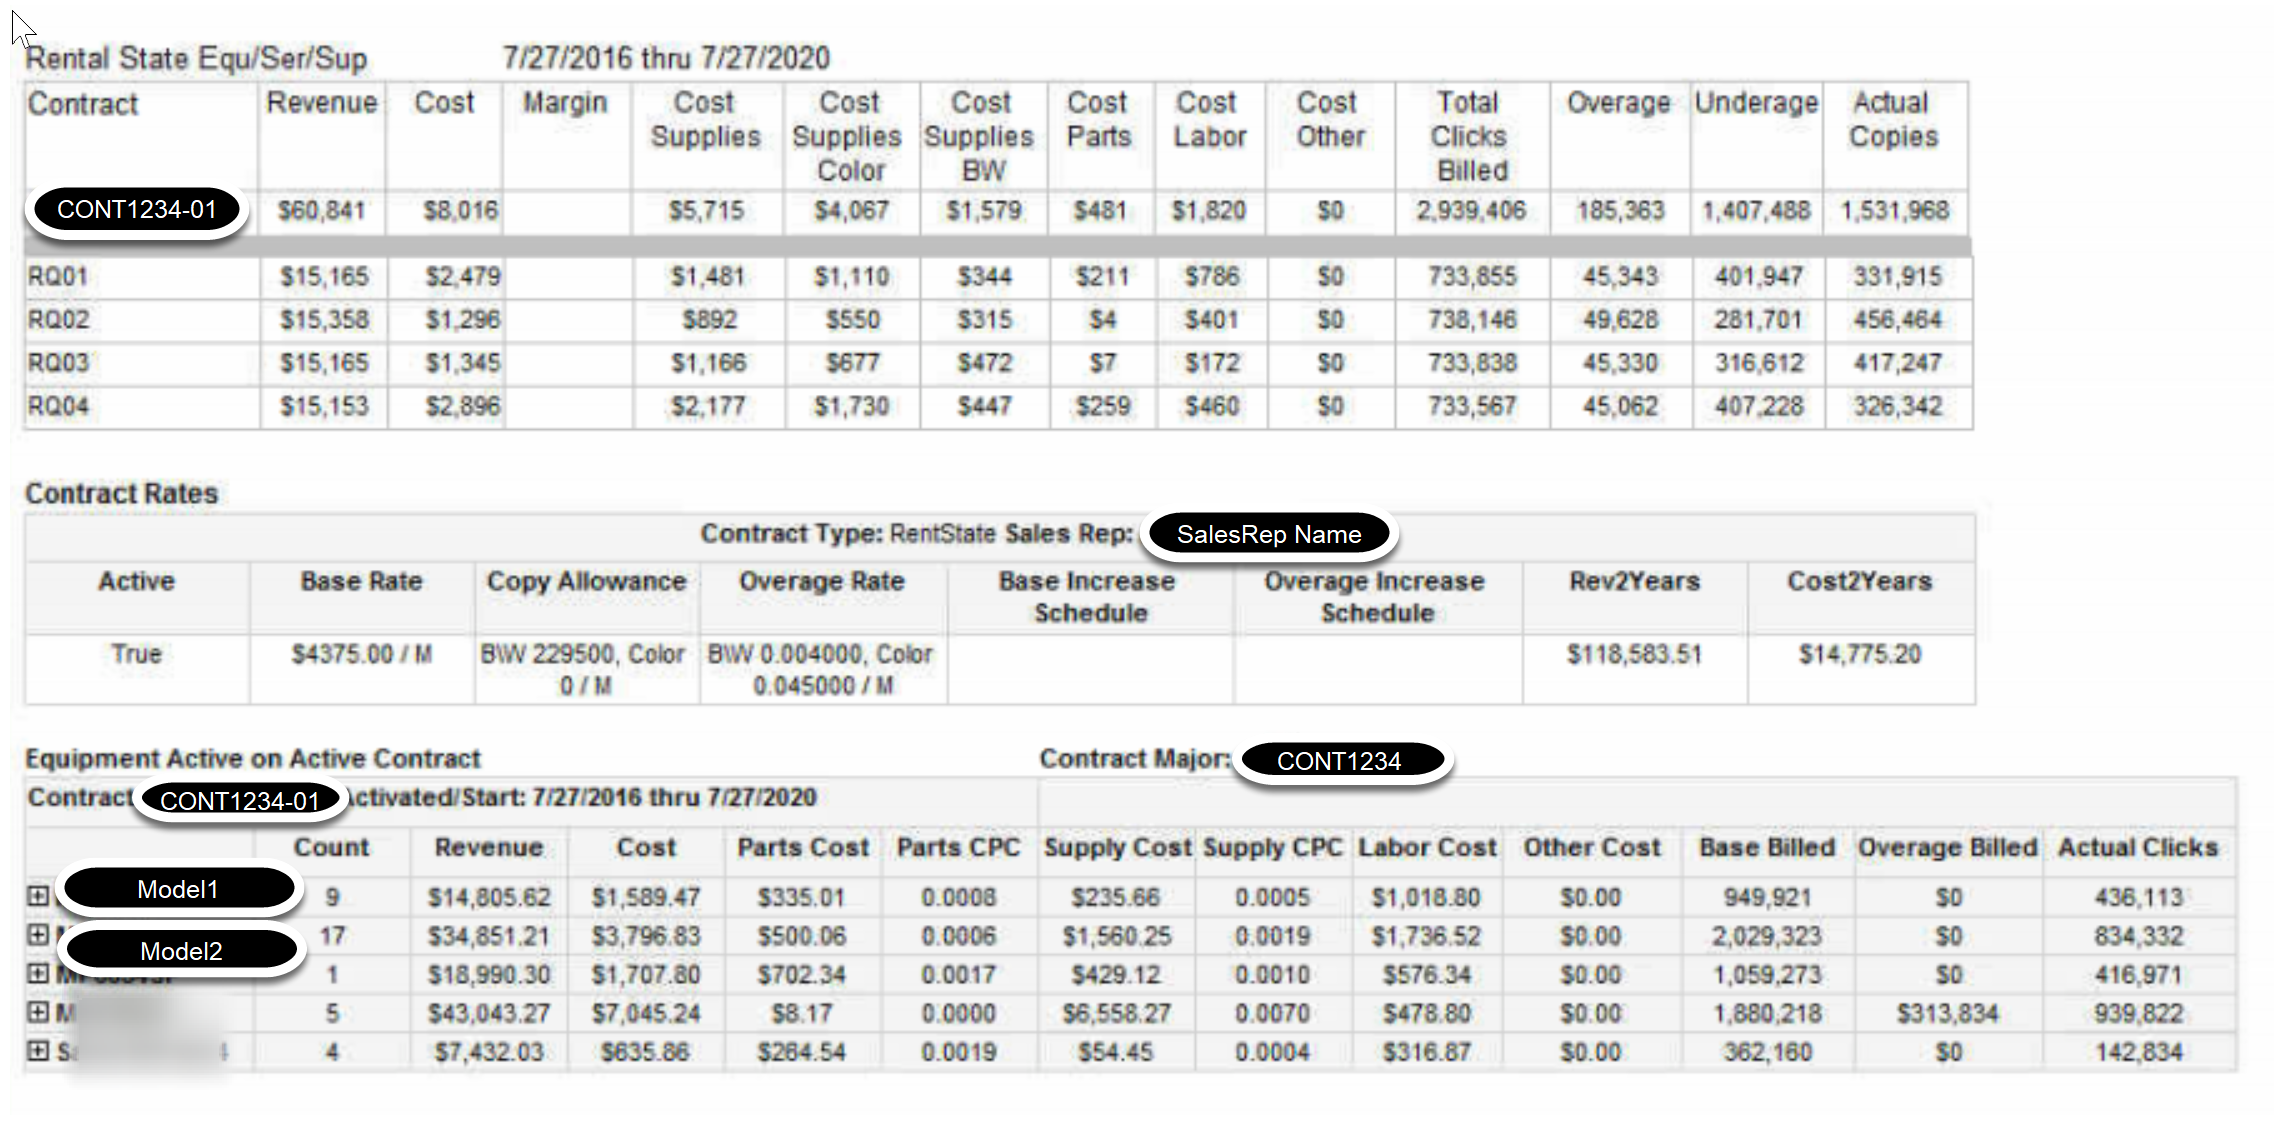Image resolution: width=2274 pixels, height=1124 pixels.
Task: Click the Supply CPC column header
Action: 1272,847
